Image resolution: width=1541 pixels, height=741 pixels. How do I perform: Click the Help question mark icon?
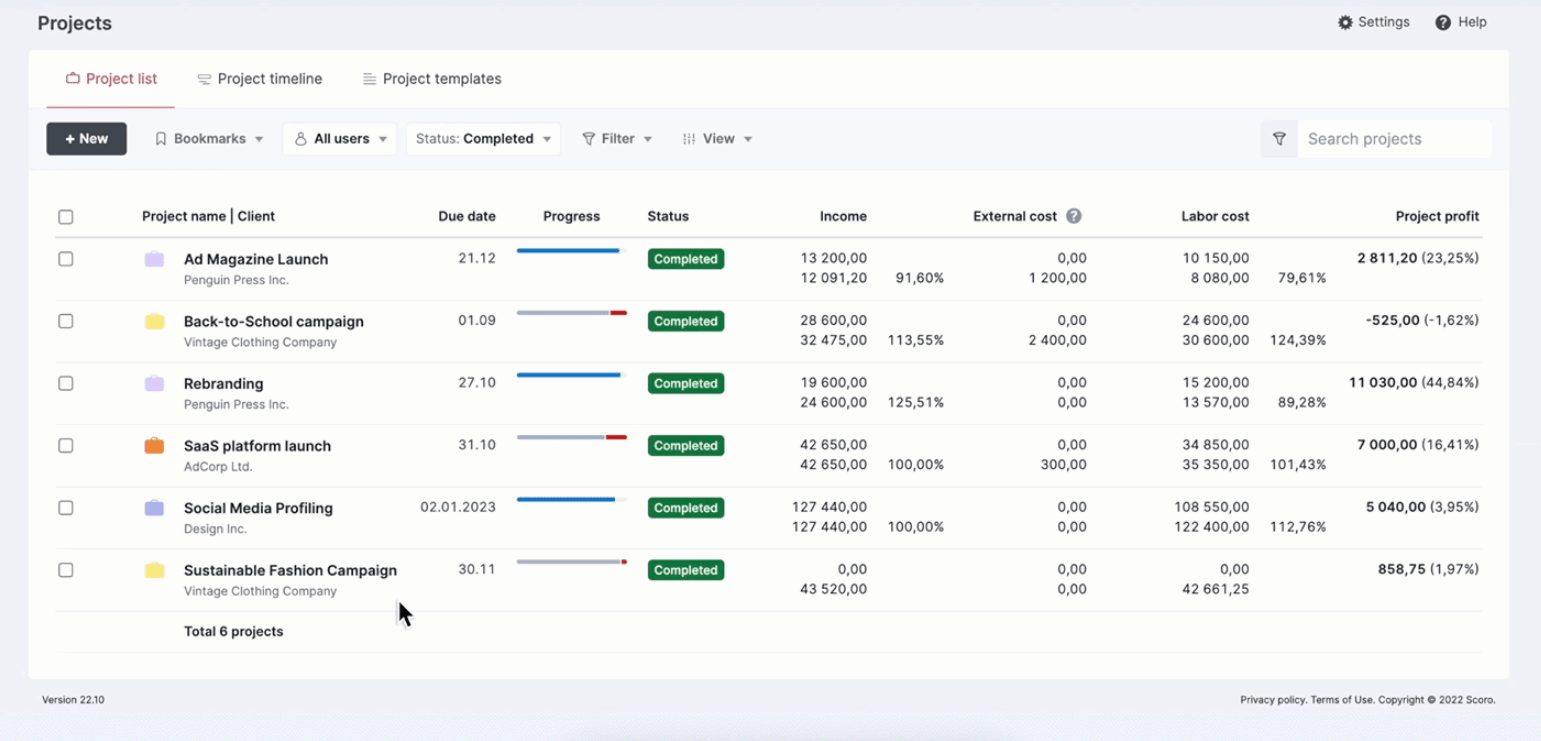(1443, 22)
